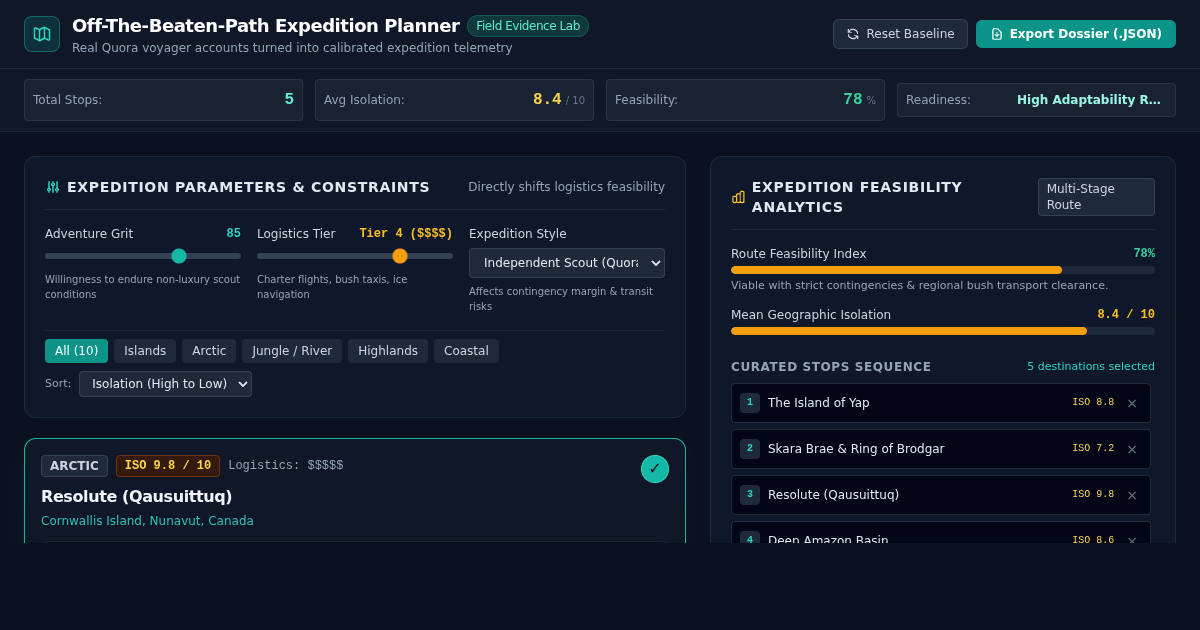Click the Logistics: $$$$$ label on card
1200x630 pixels.
[x=286, y=466]
